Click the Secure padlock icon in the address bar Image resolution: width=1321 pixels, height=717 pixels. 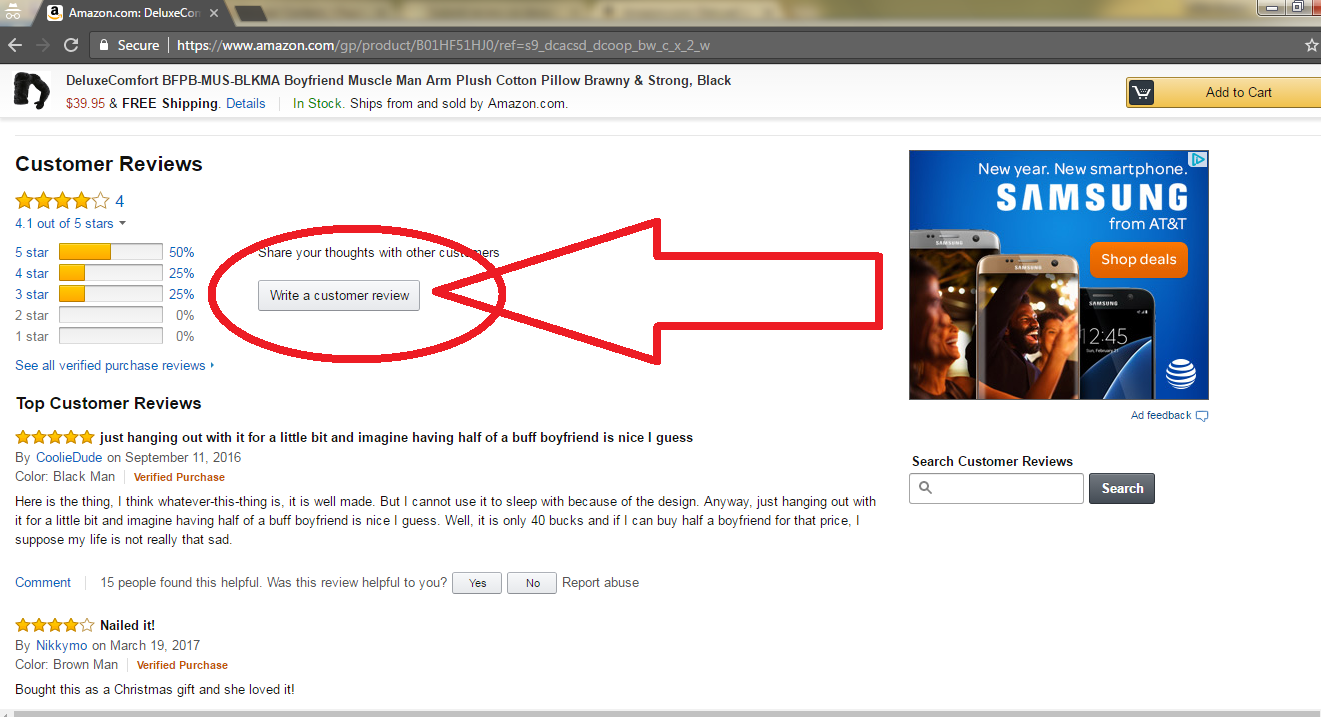pyautogui.click(x=103, y=45)
